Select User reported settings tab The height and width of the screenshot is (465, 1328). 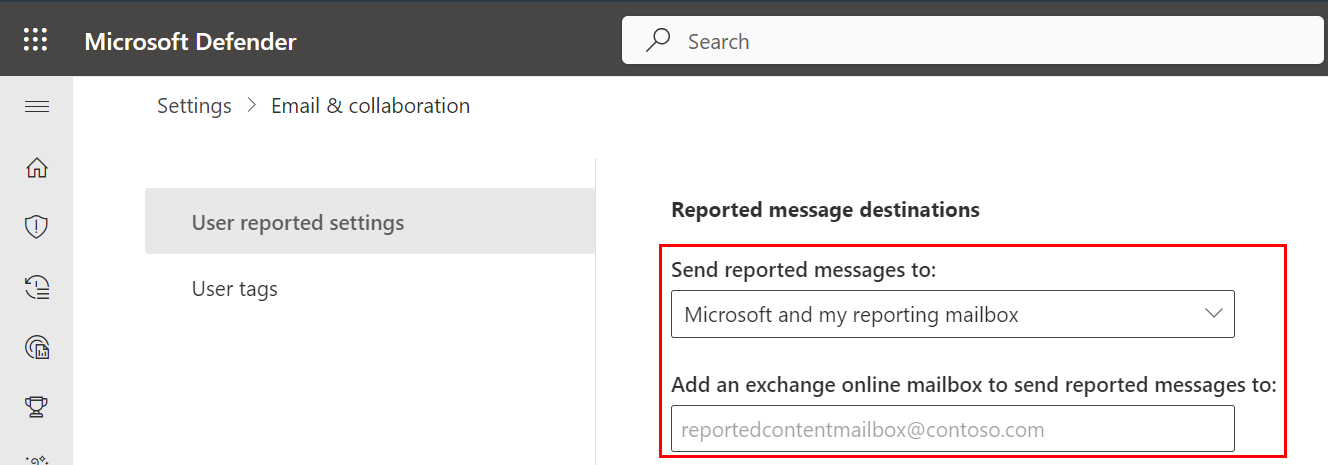coord(370,222)
